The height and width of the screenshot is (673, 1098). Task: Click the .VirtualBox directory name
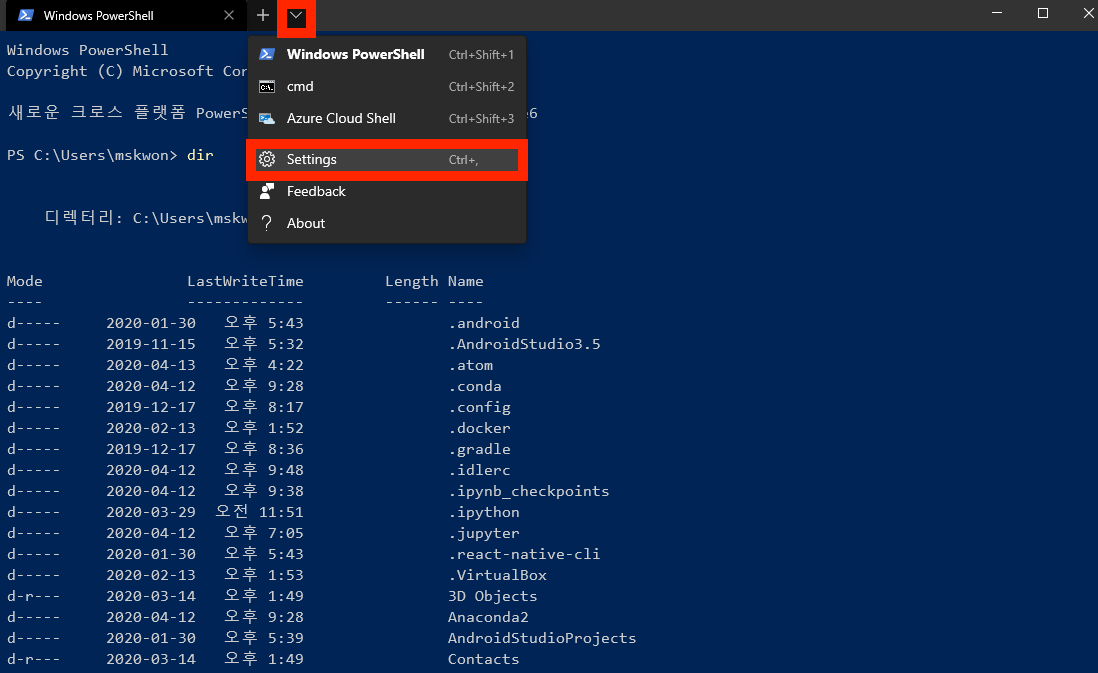(497, 575)
